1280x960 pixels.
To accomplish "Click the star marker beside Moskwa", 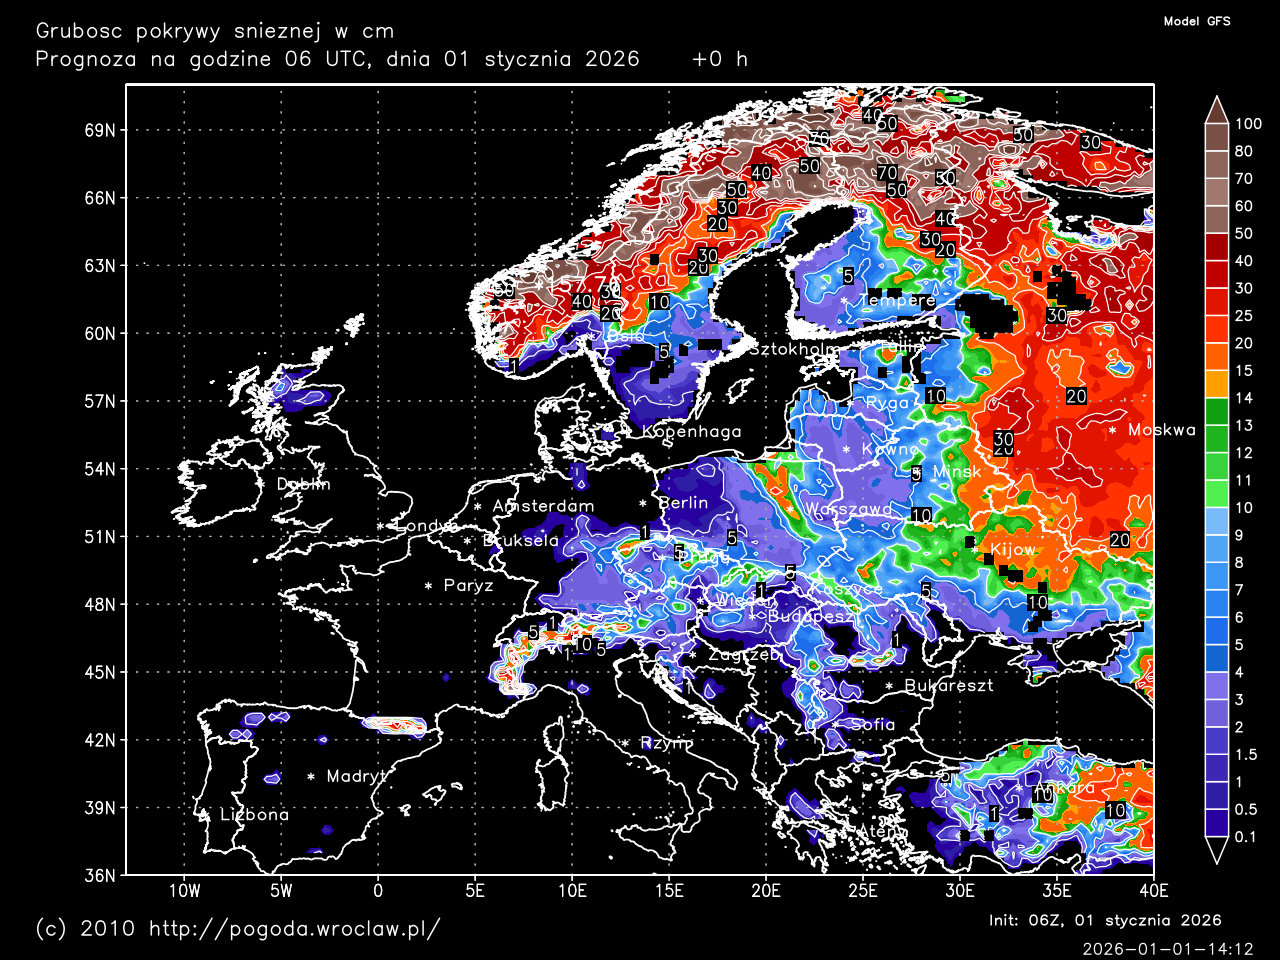I will click(x=1113, y=430).
